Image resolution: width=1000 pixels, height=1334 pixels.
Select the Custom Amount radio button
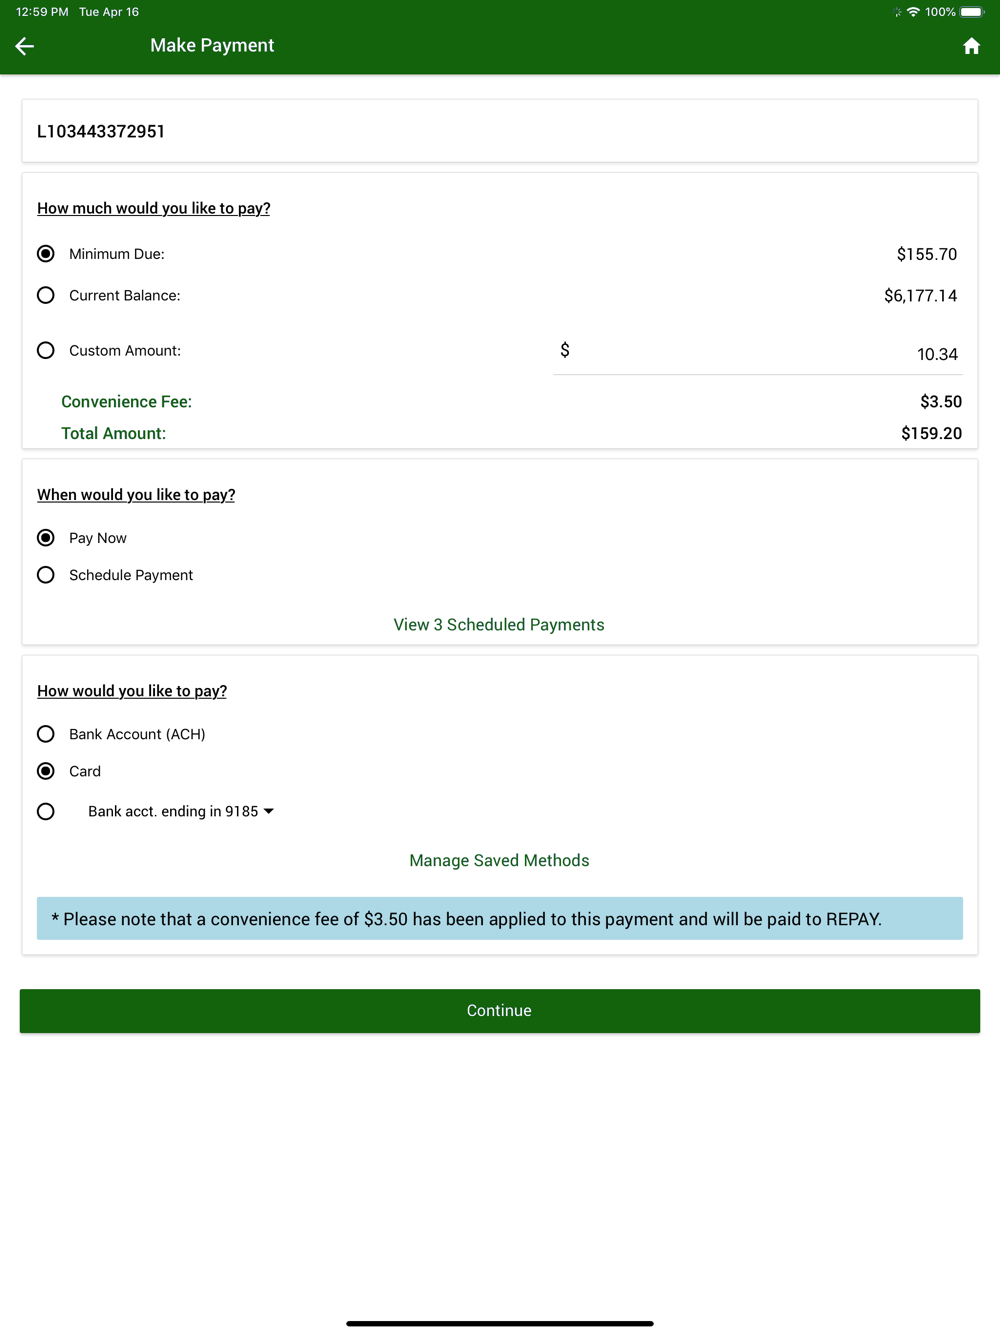click(46, 350)
